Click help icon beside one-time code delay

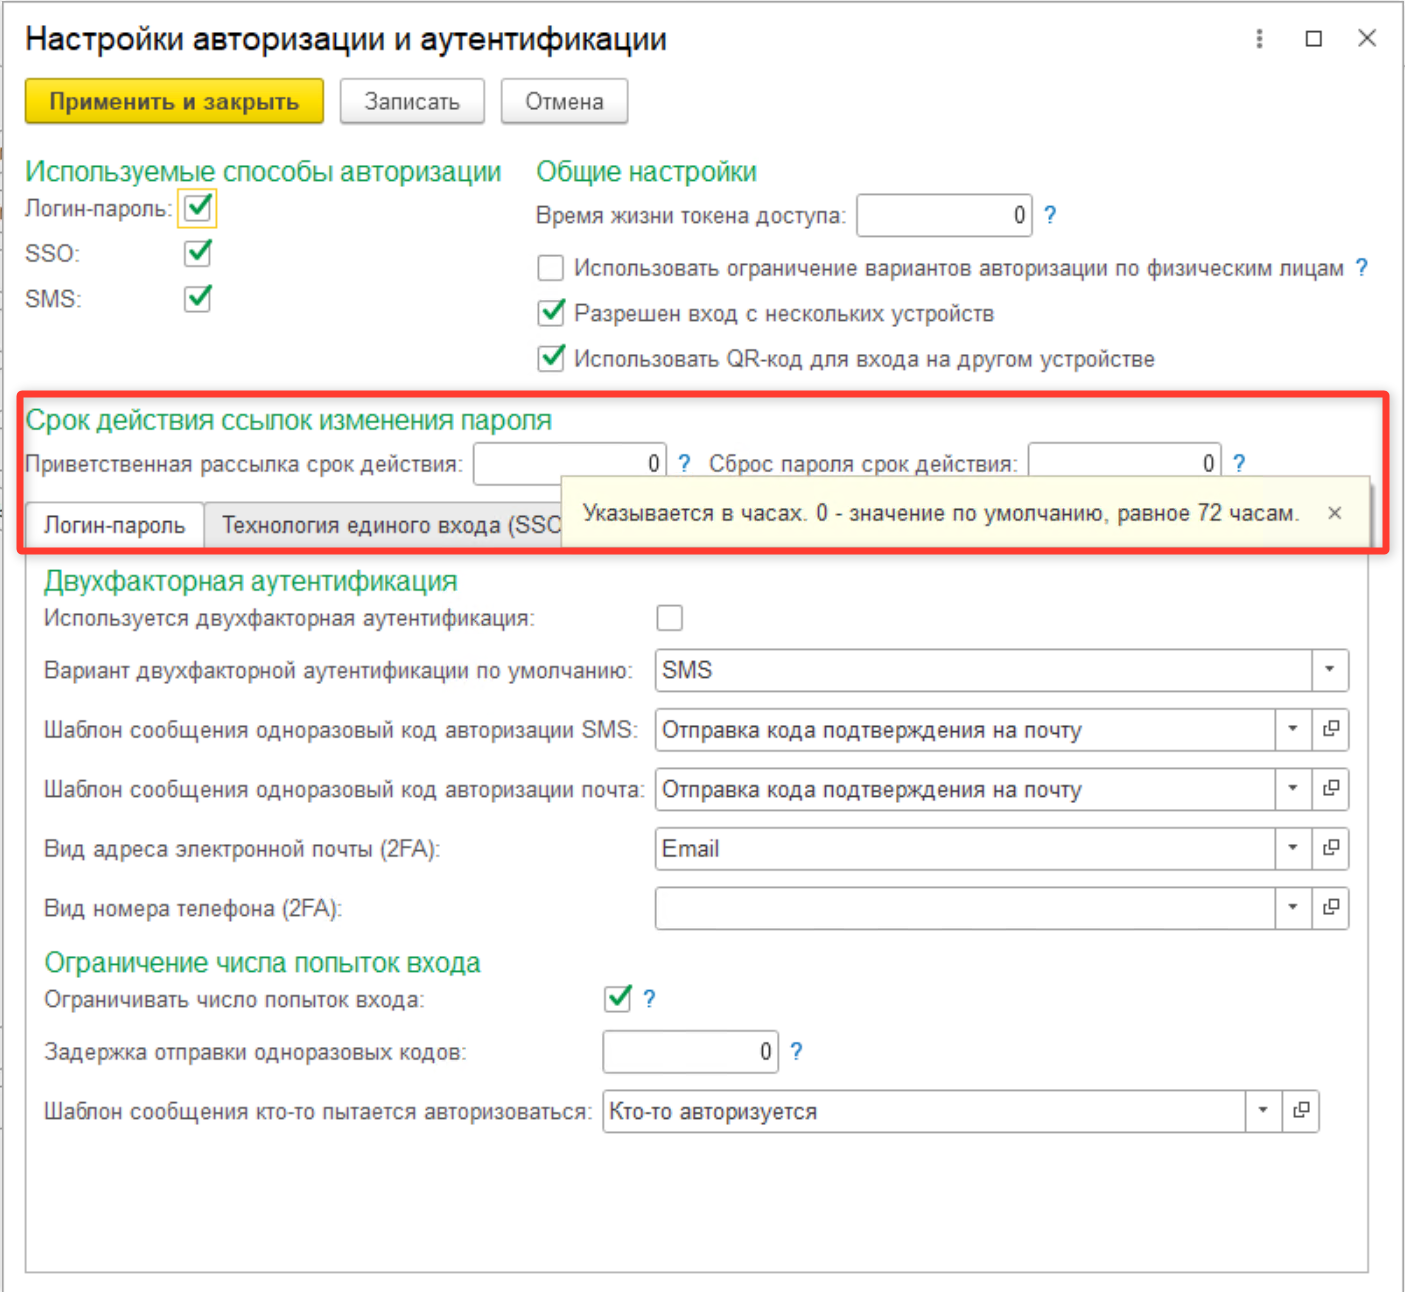(x=796, y=1051)
